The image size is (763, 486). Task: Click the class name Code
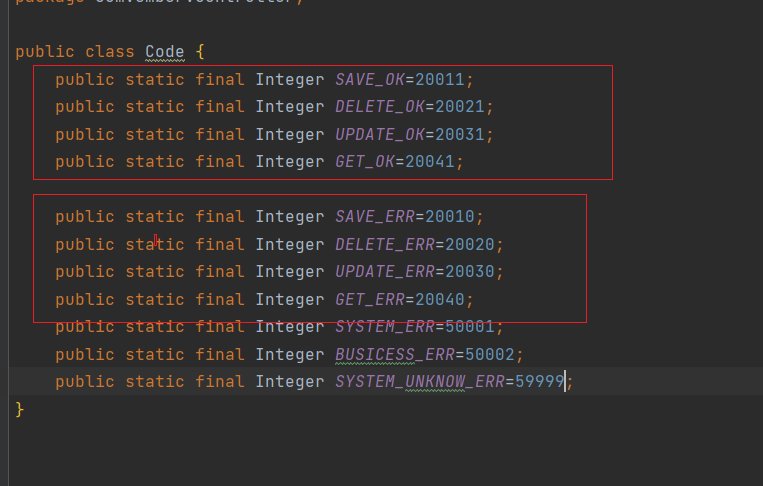pyautogui.click(x=165, y=52)
